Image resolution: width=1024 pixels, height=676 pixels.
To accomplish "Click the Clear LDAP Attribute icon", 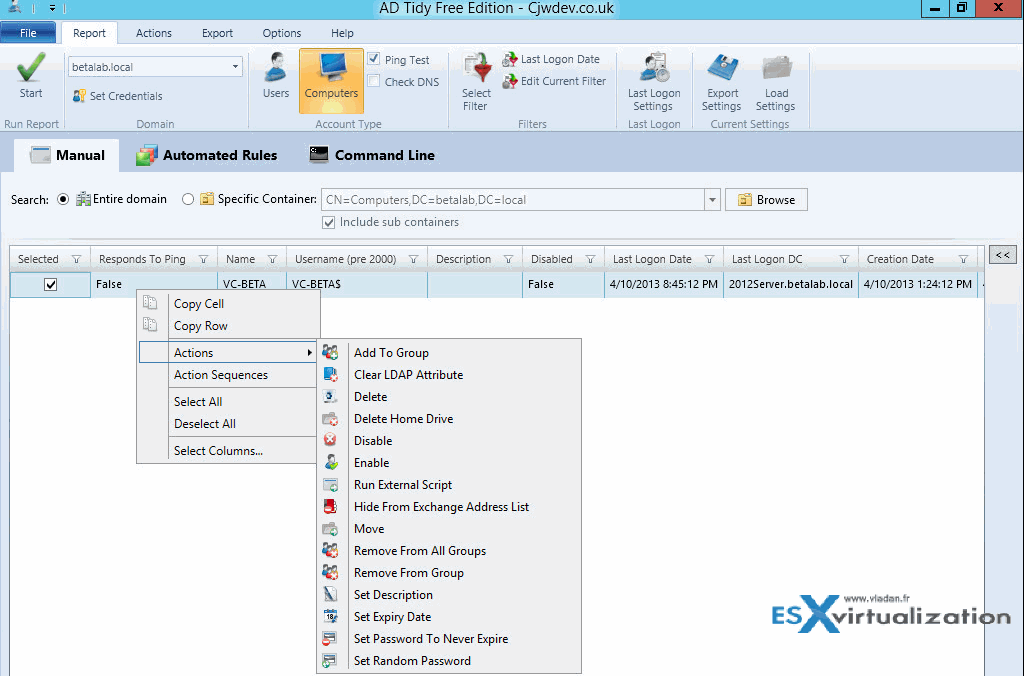I will pos(330,375).
